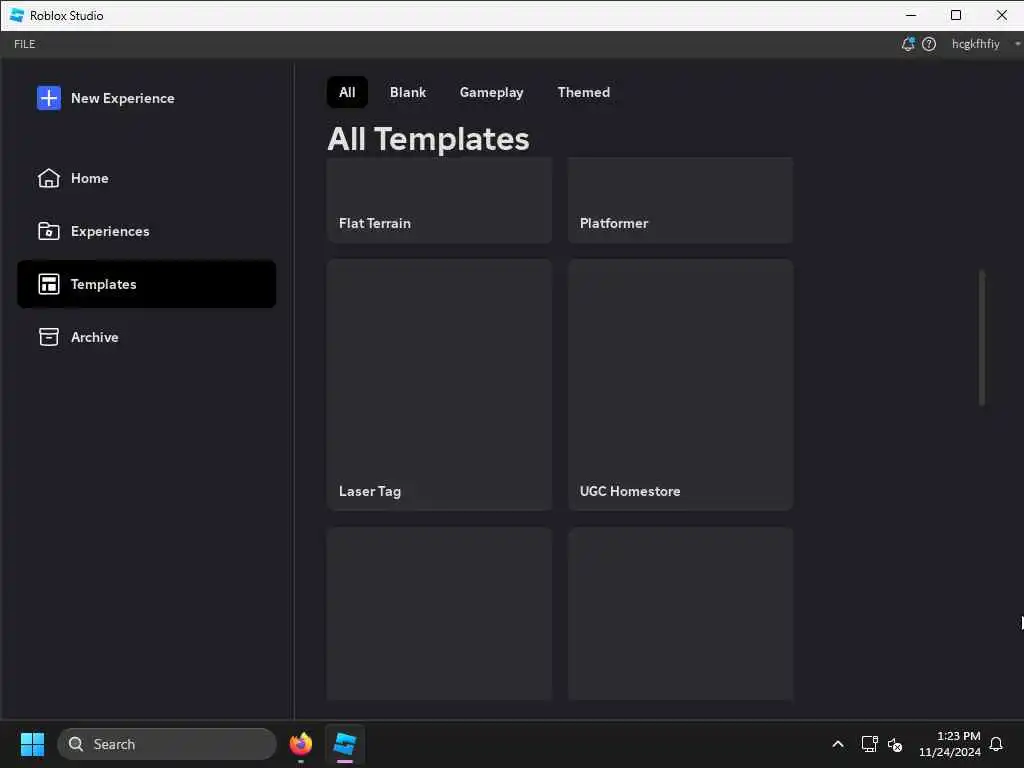Open the network status tray icon
Screen dimensions: 1024x768
coord(869,744)
